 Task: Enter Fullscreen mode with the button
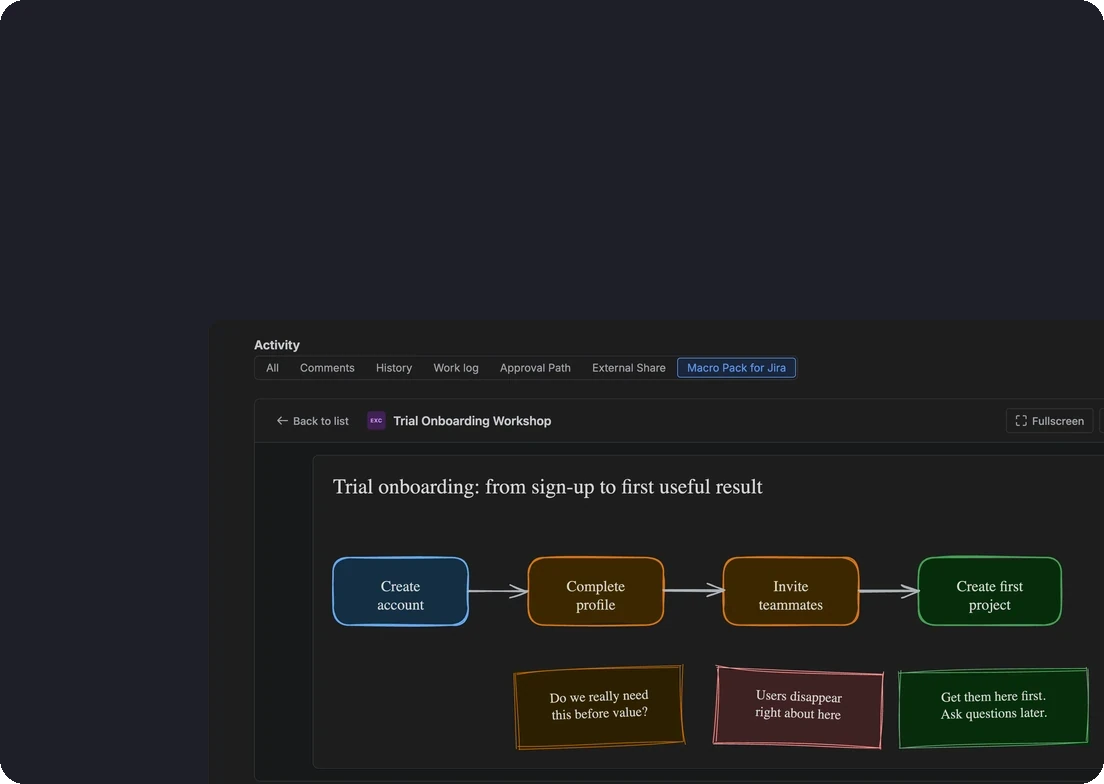[x=1049, y=421]
